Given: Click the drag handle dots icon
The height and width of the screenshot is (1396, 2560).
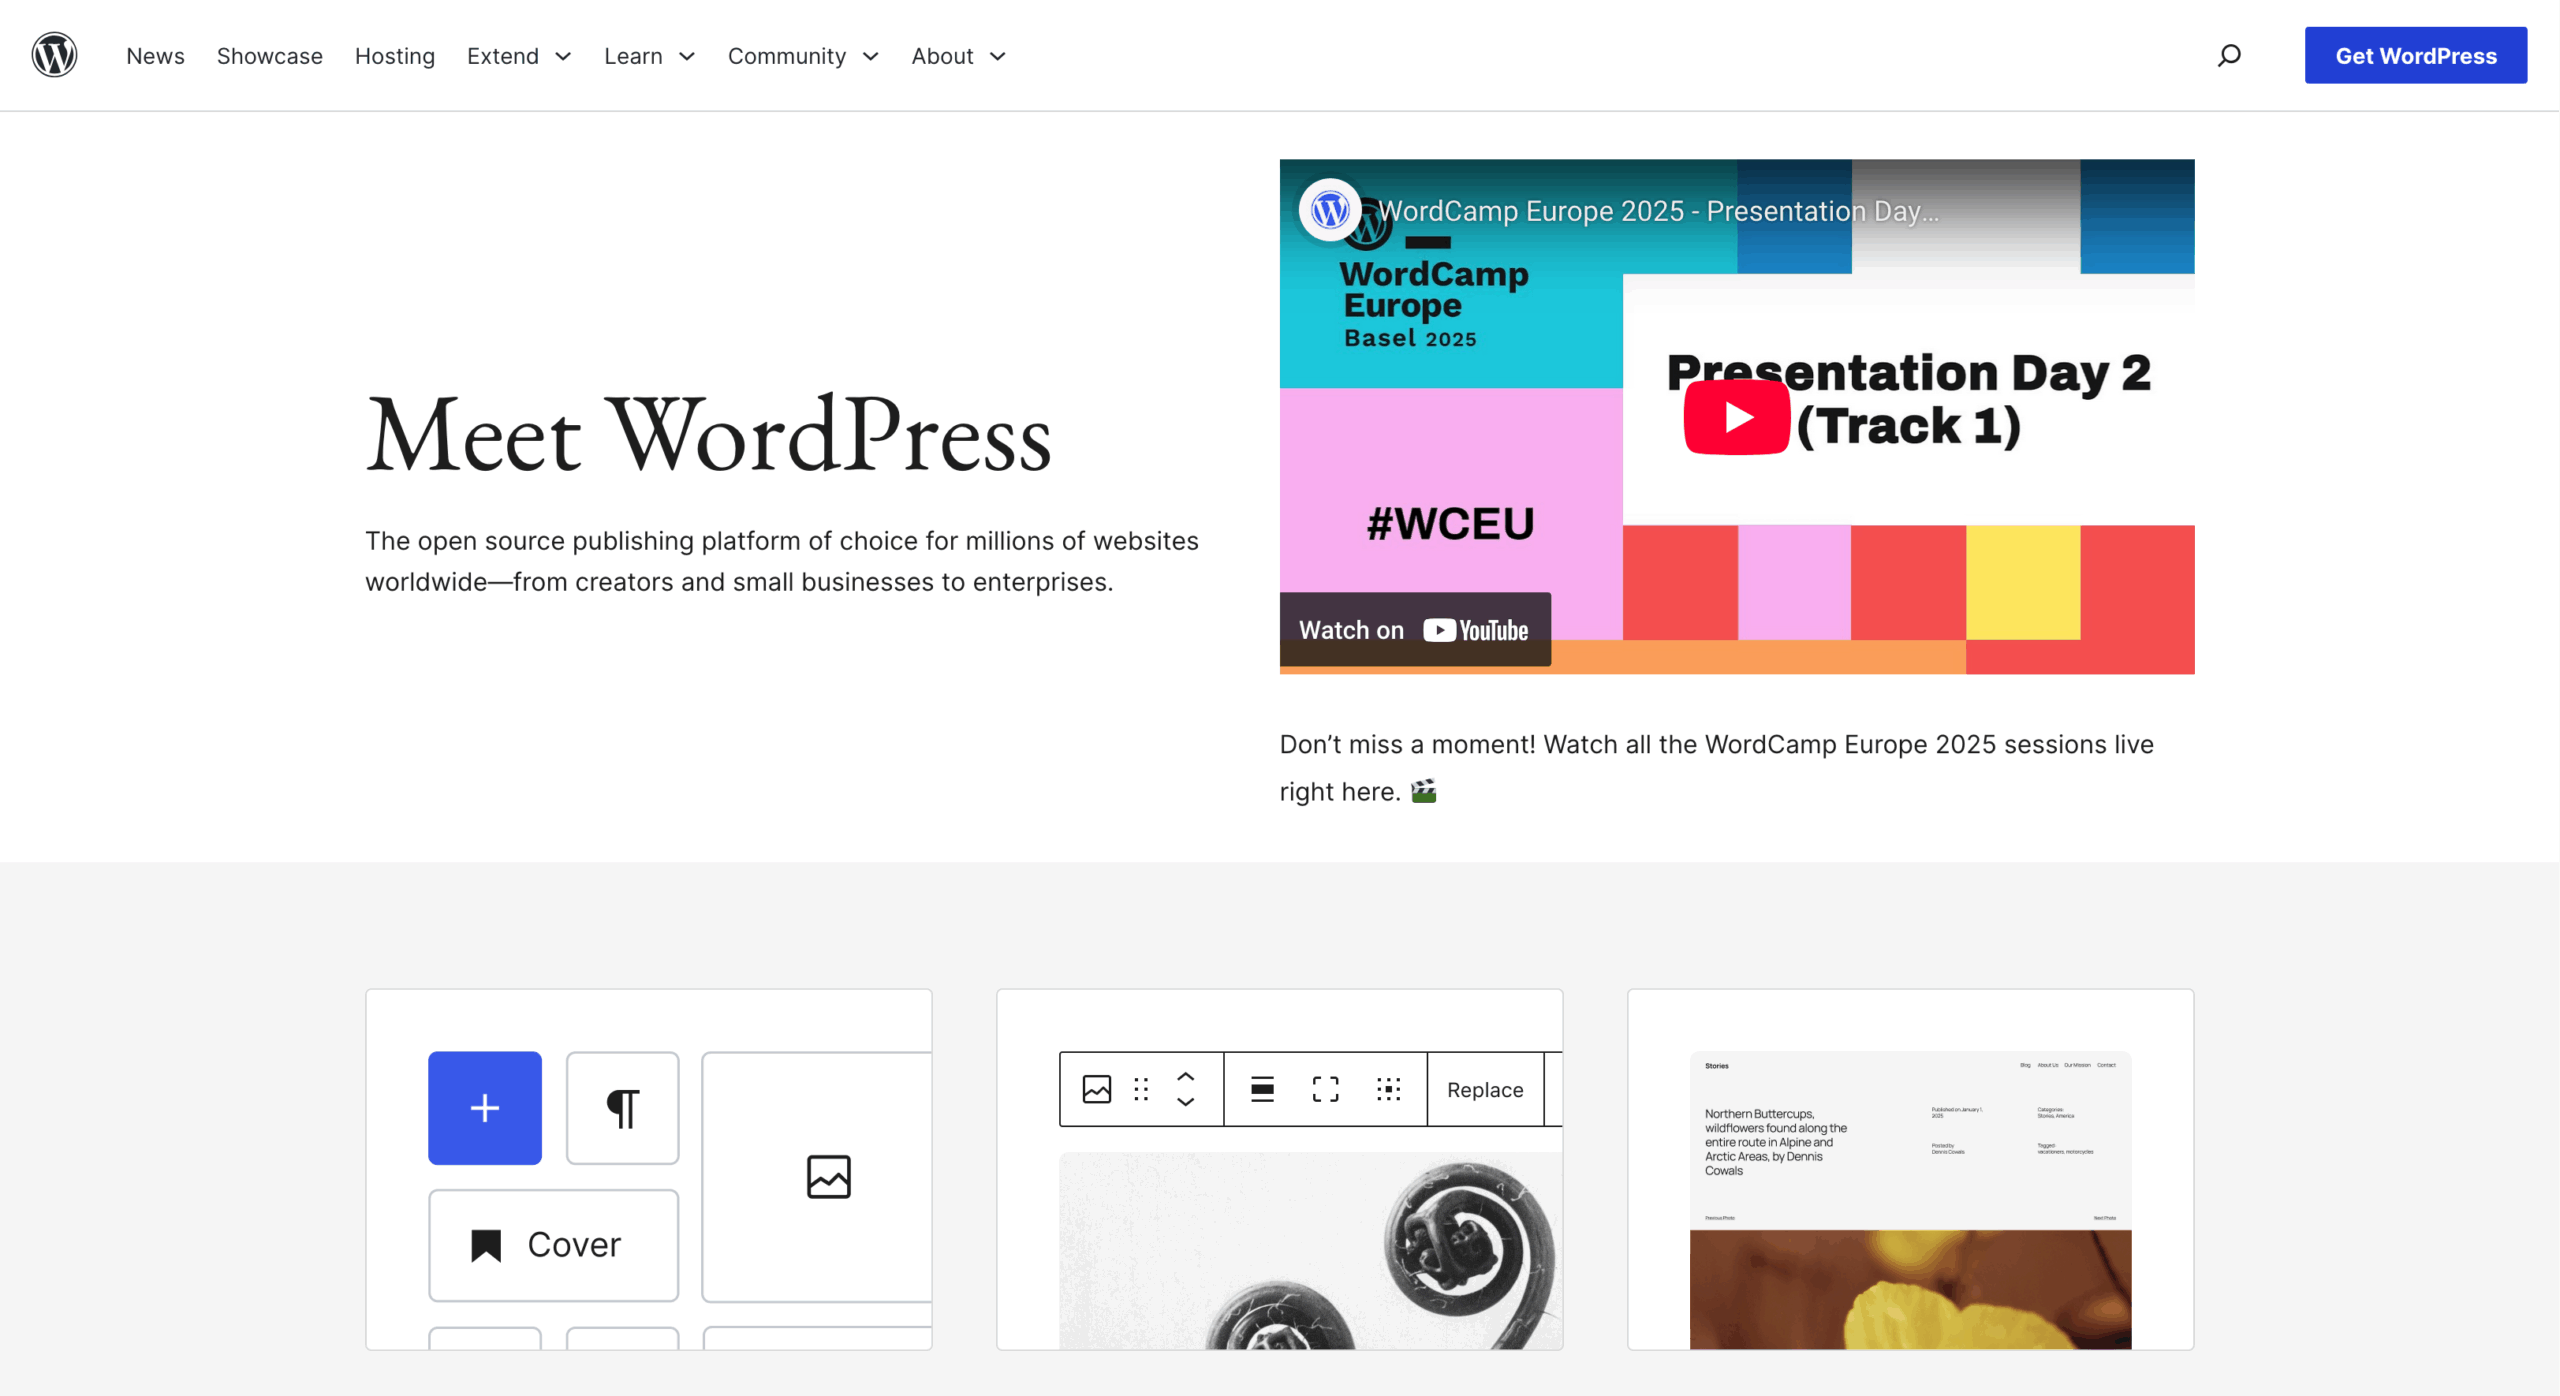Looking at the screenshot, I should pyautogui.click(x=1141, y=1089).
